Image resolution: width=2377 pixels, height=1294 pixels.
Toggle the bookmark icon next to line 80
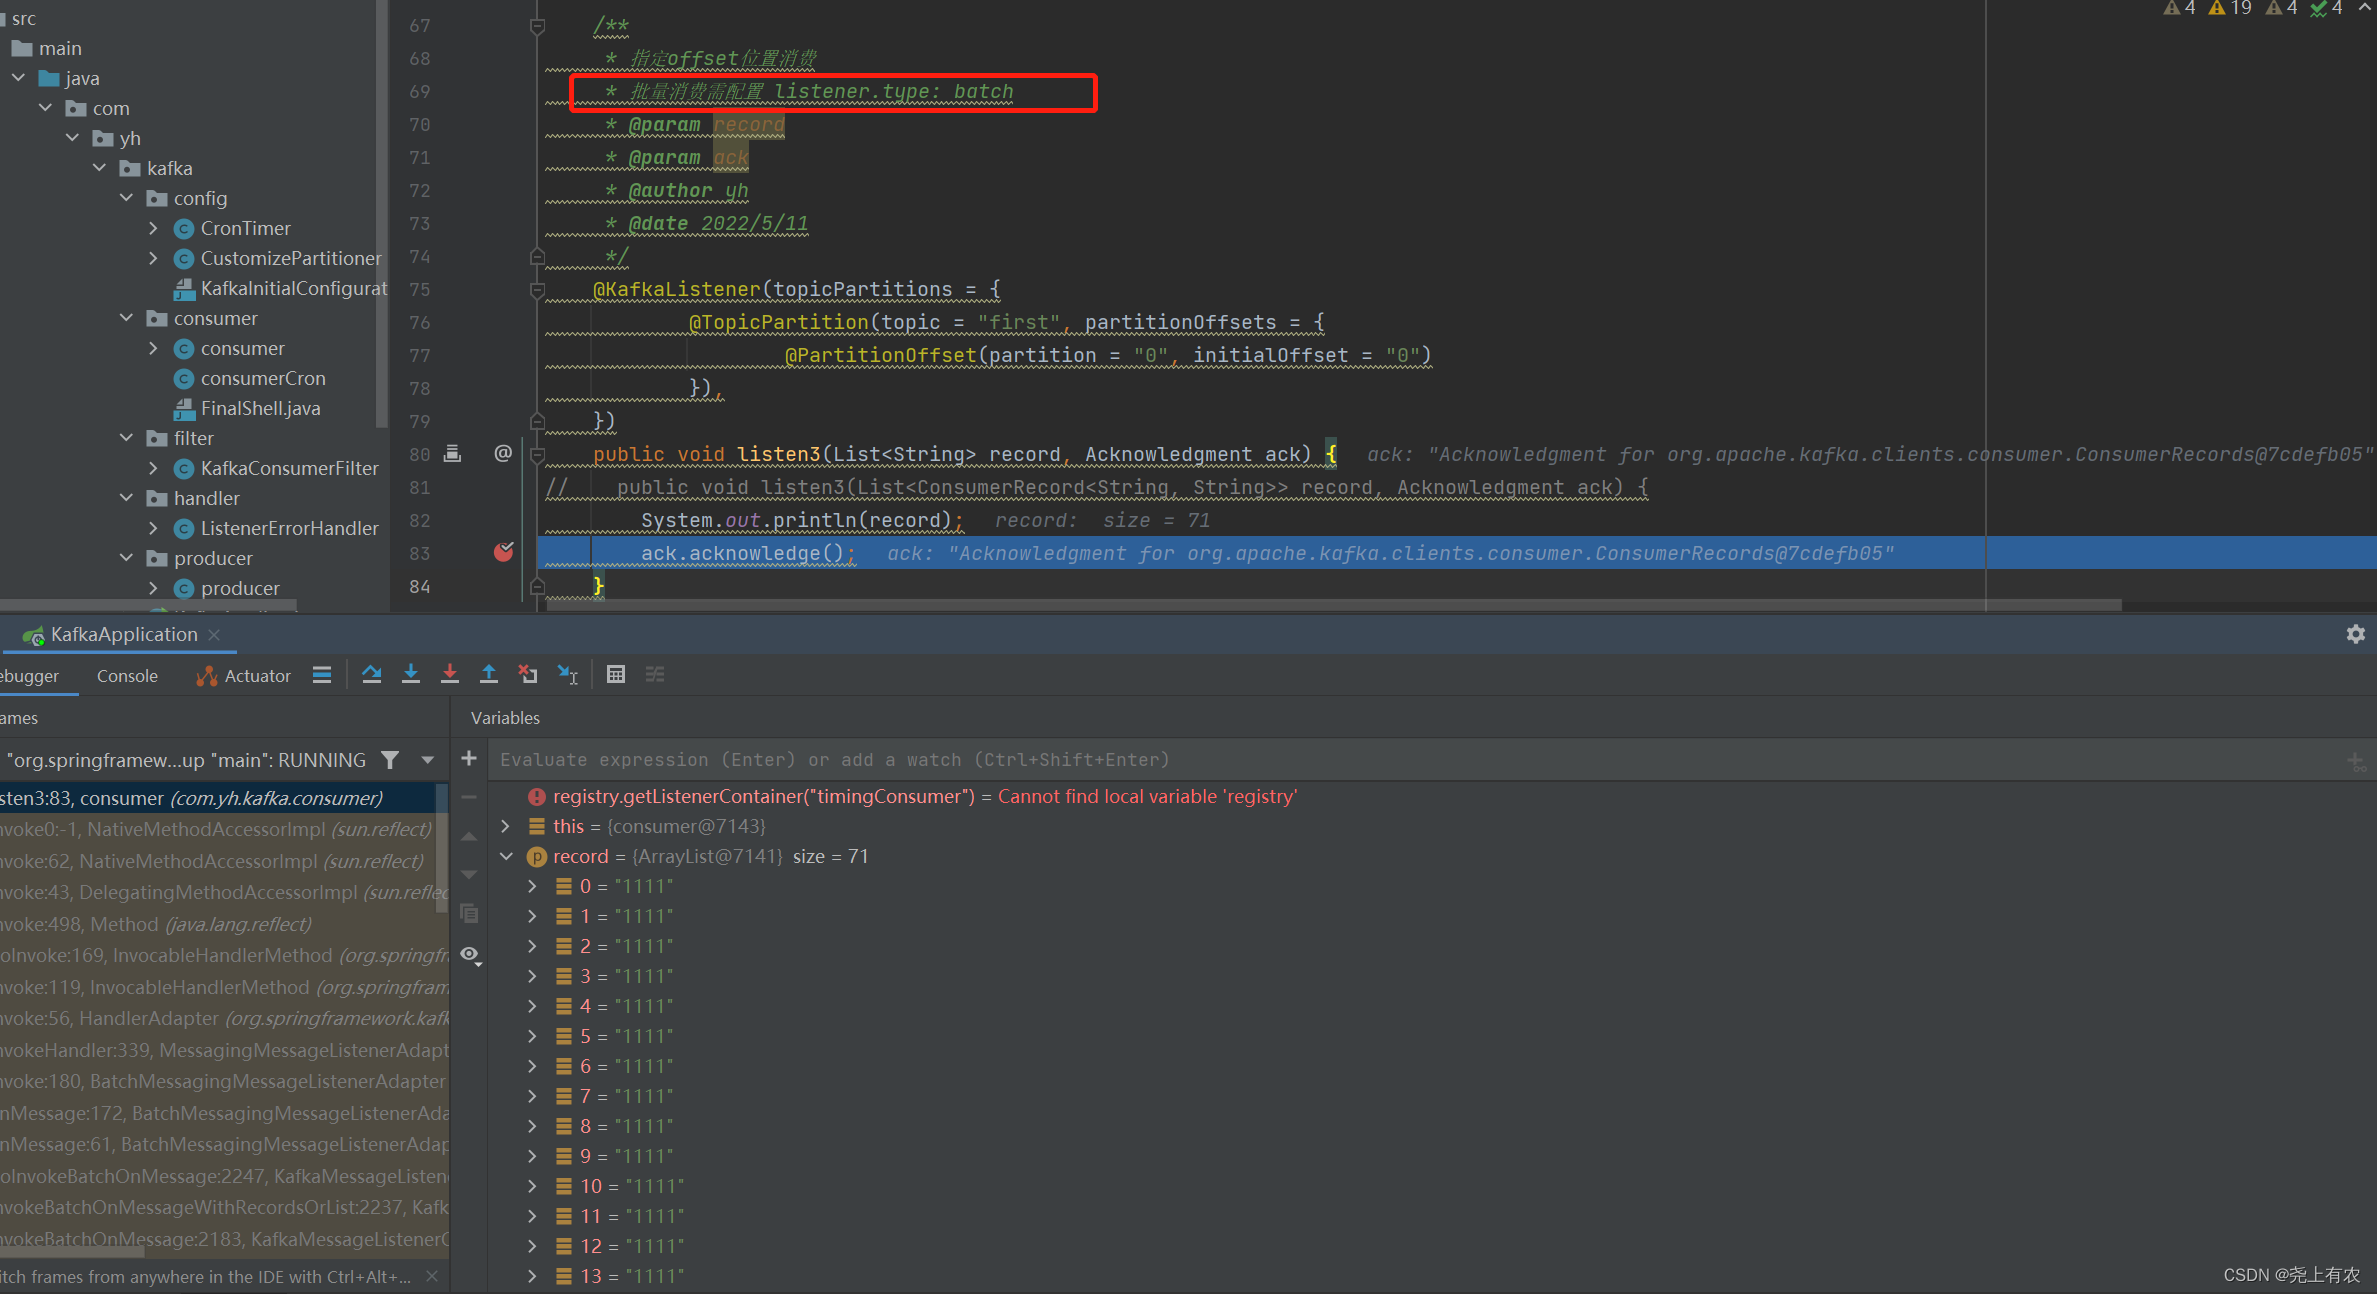click(x=452, y=453)
